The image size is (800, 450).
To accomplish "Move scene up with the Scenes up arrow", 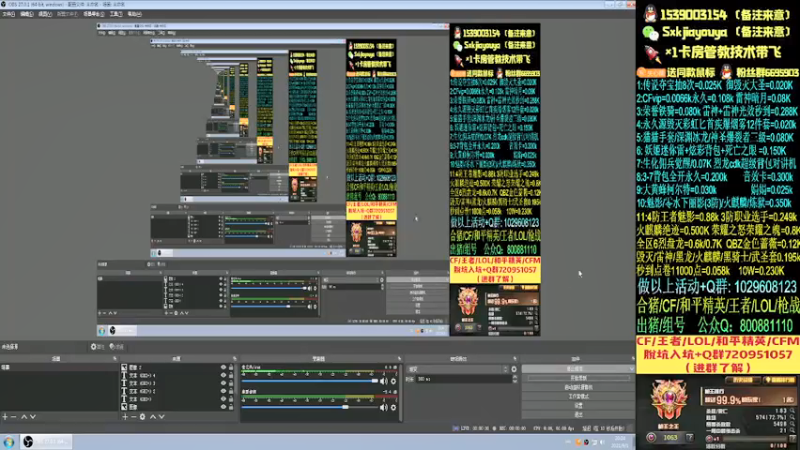I will 23,417.
